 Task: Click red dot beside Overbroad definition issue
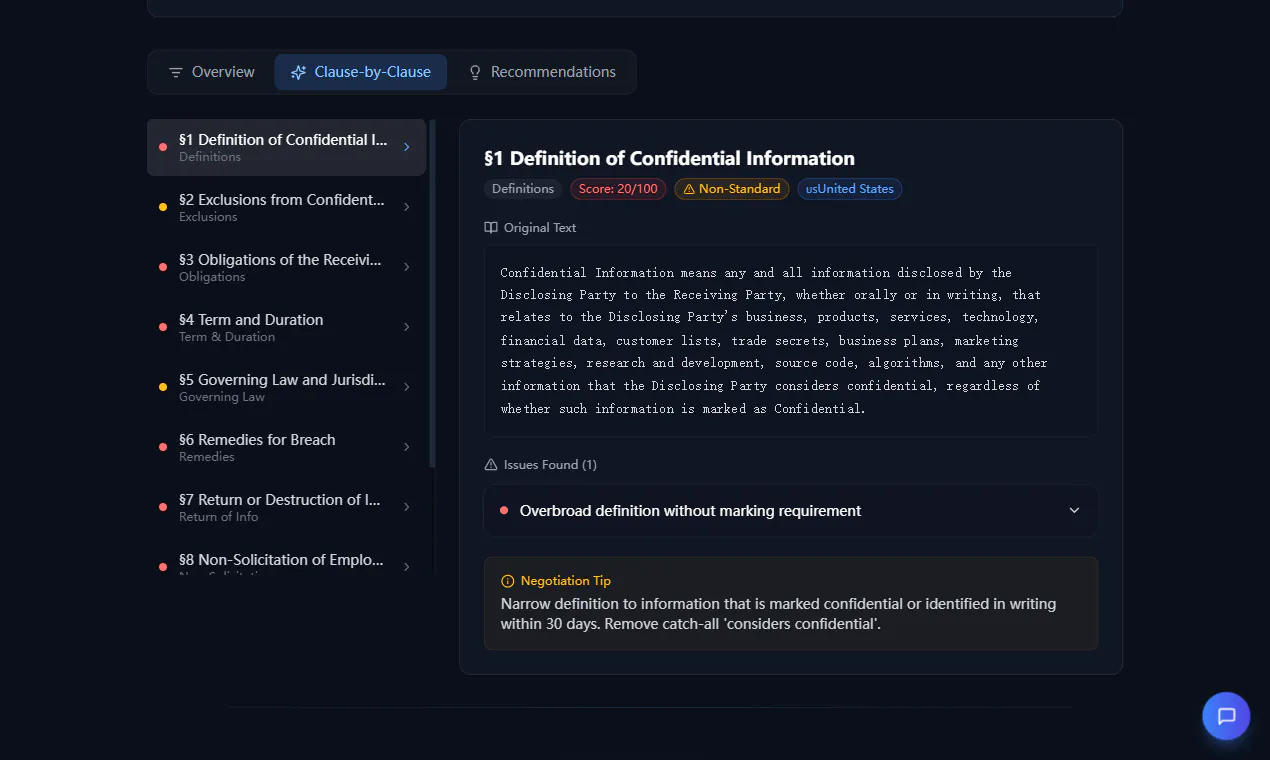(x=504, y=511)
